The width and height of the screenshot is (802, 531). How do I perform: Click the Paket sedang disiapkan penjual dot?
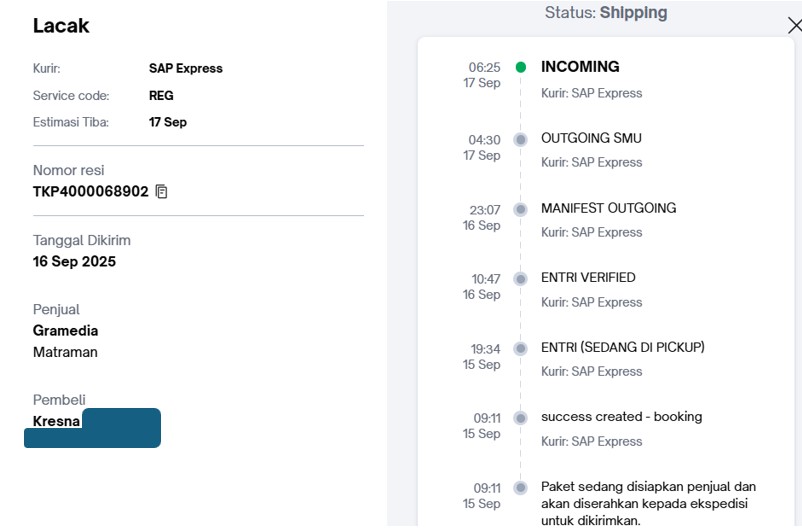point(521,488)
